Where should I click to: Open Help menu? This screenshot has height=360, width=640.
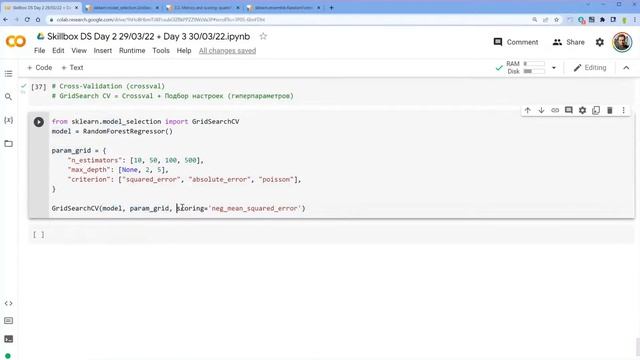coord(184,51)
